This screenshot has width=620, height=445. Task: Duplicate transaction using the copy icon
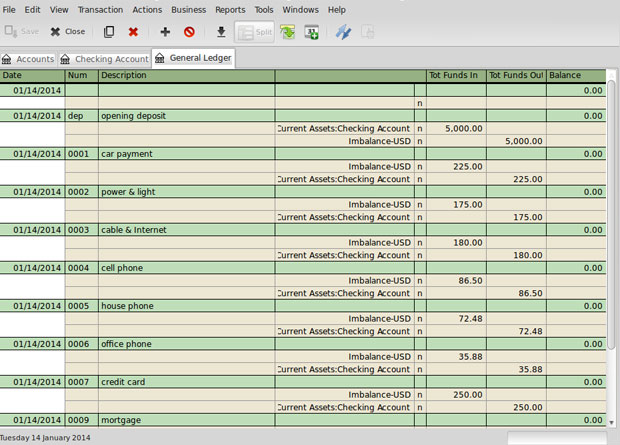coord(109,32)
